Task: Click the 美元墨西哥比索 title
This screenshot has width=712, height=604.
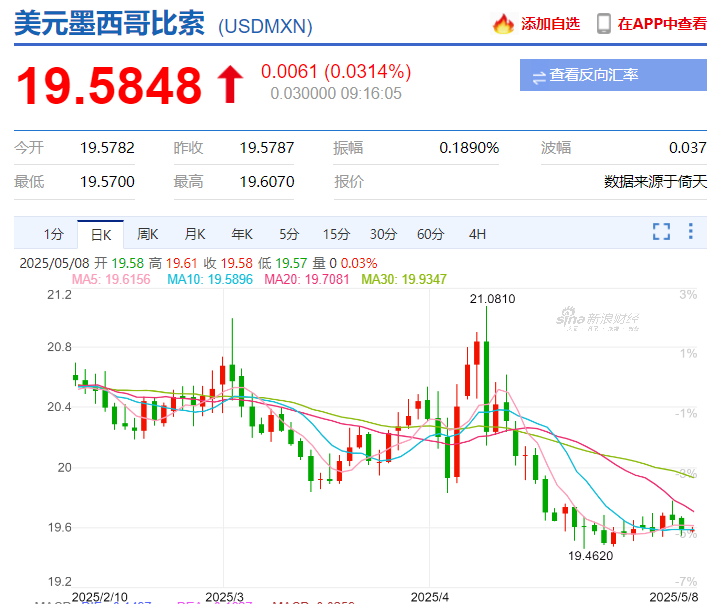Action: (109, 24)
